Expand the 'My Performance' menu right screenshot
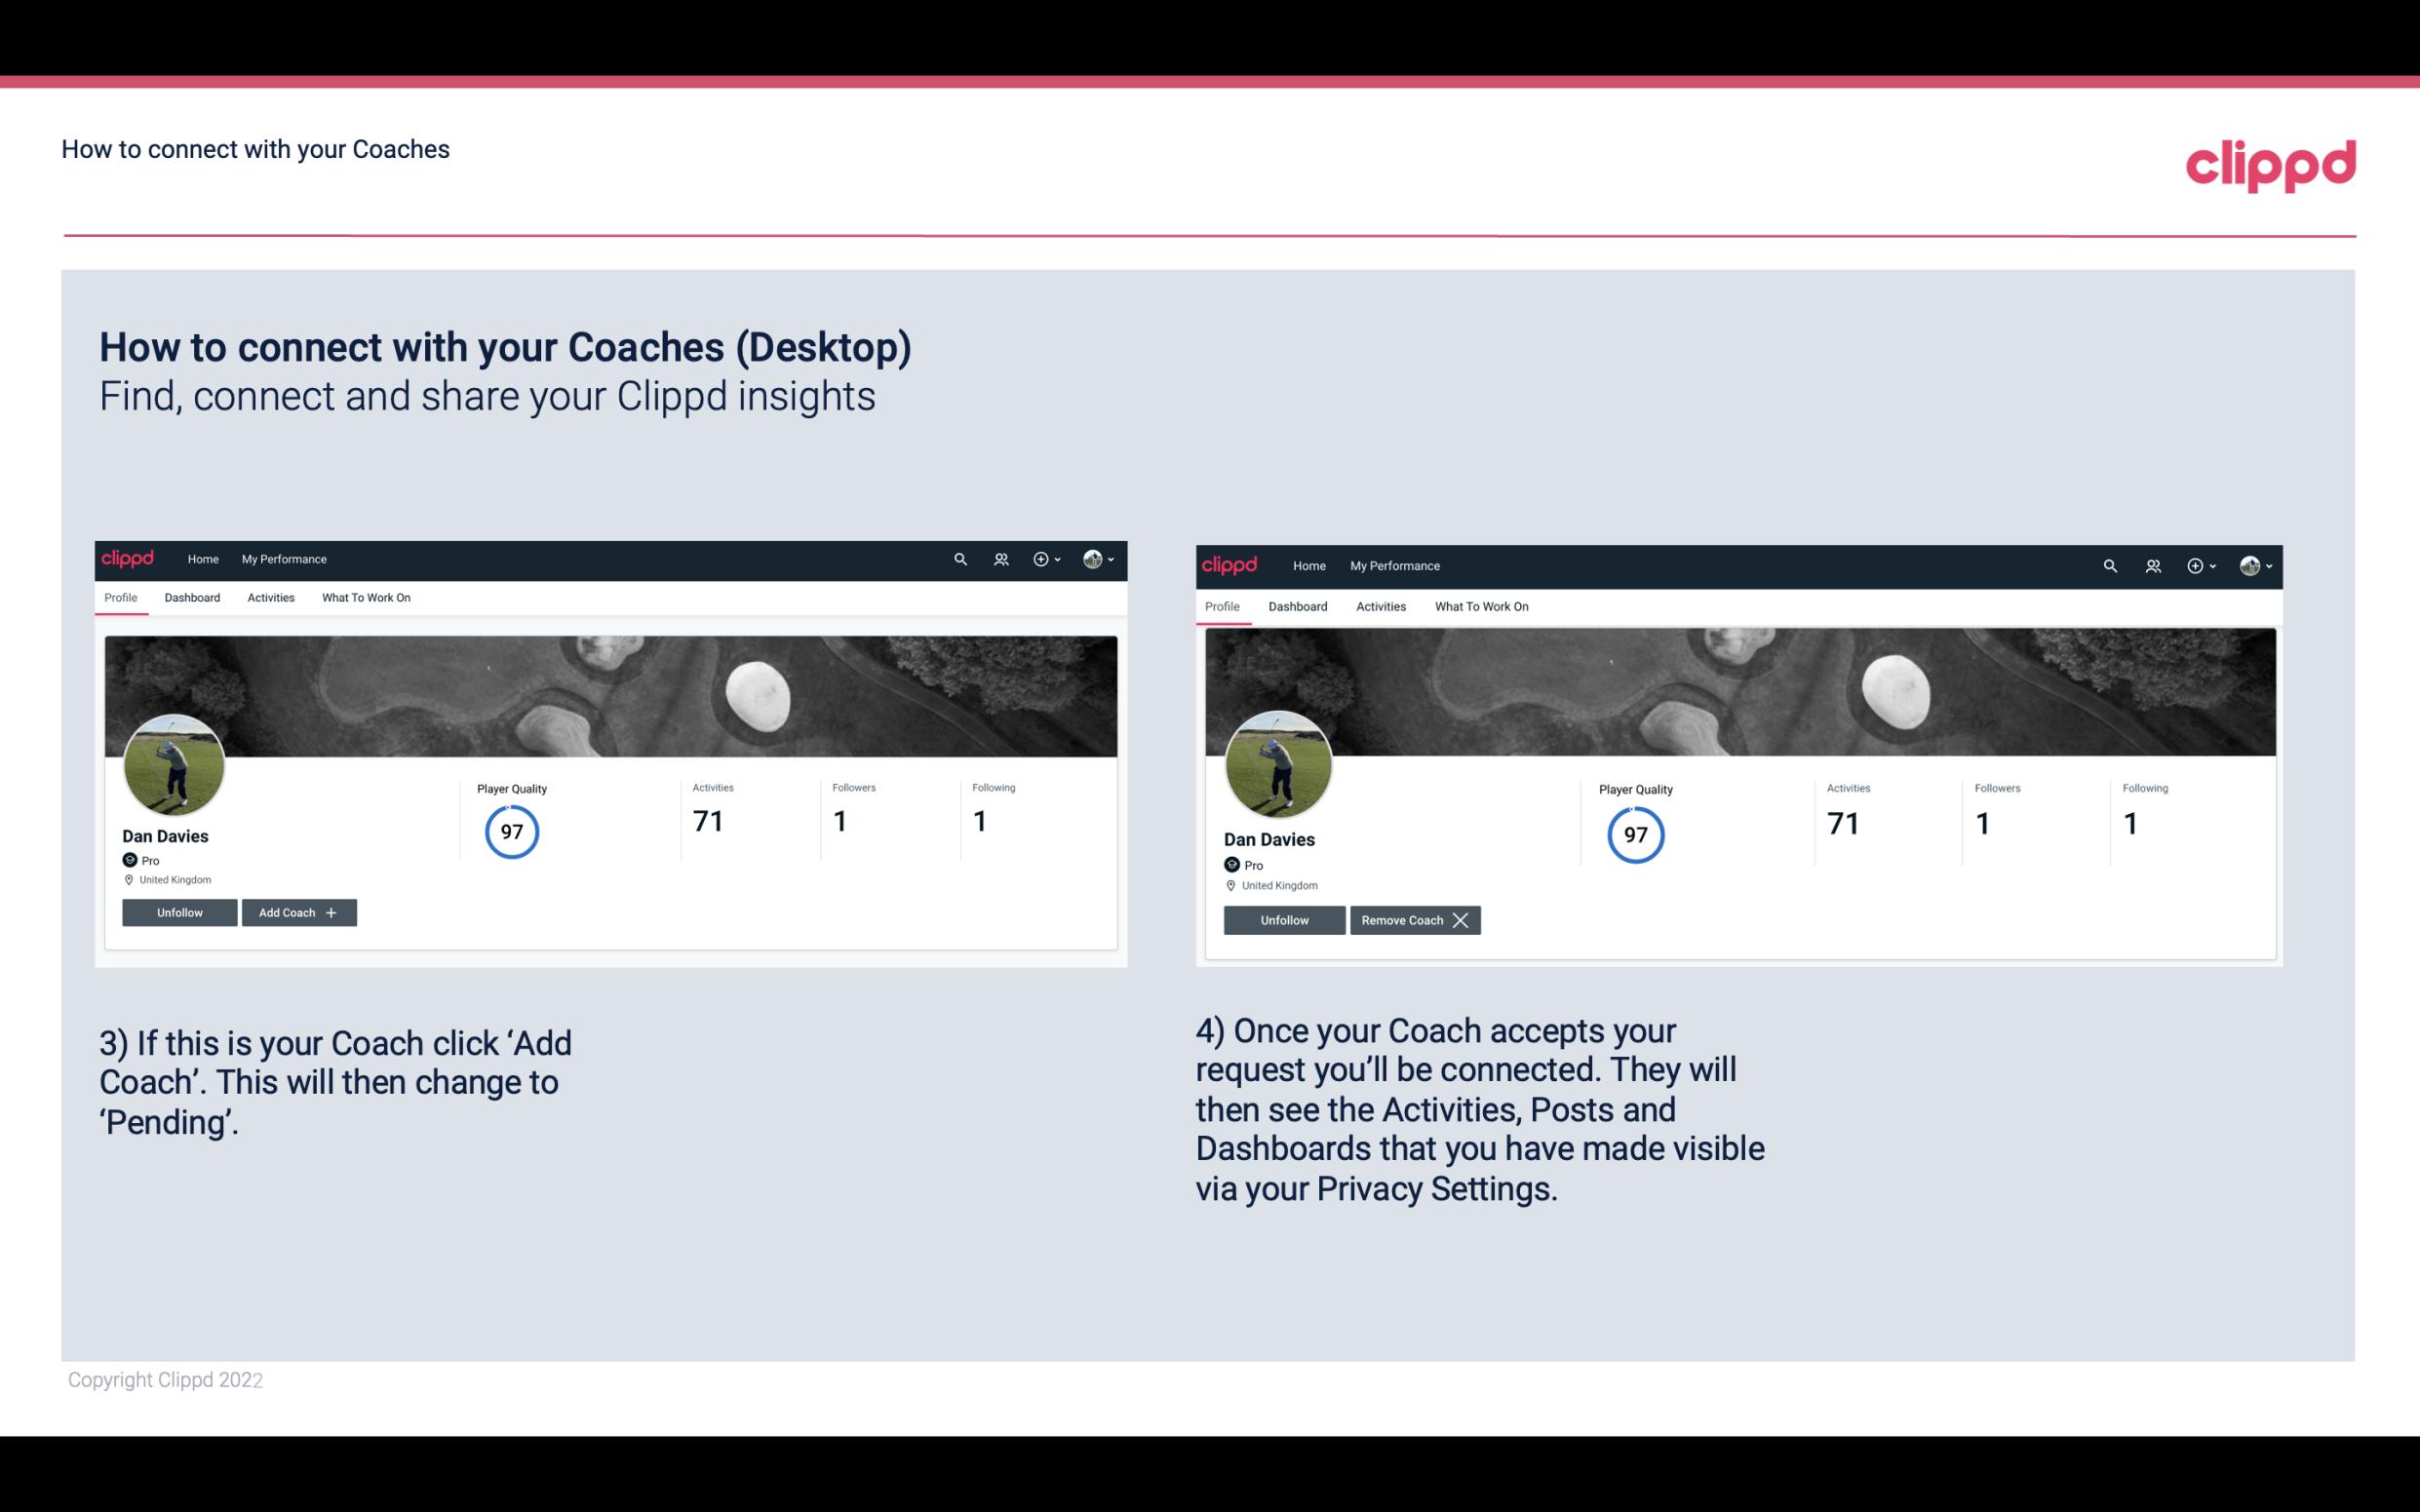 (1395, 564)
